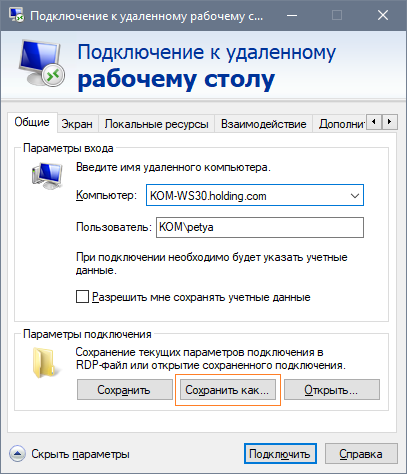Image resolution: width=407 pixels, height=474 pixels.
Task: Open help via Справка button
Action: click(x=361, y=454)
